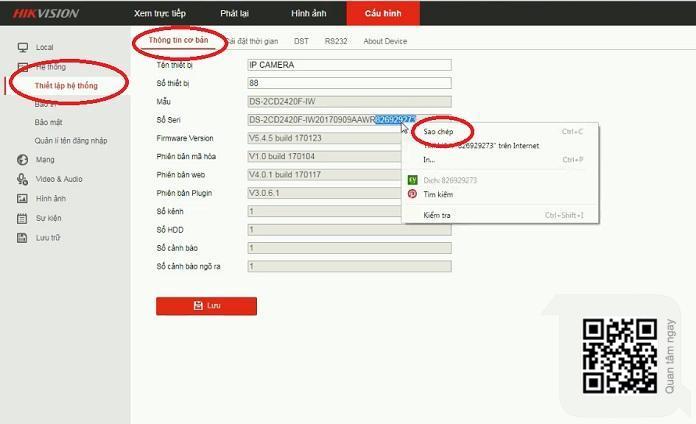Click the Số kênh label
Image resolution: width=696 pixels, height=424 pixels.
click(x=170, y=211)
